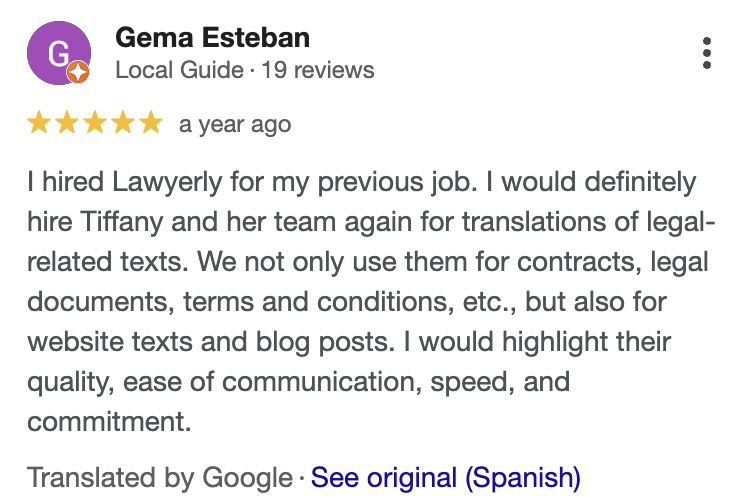This screenshot has width=752, height=498.
Task: Click the fifth rating star
Action: (150, 123)
